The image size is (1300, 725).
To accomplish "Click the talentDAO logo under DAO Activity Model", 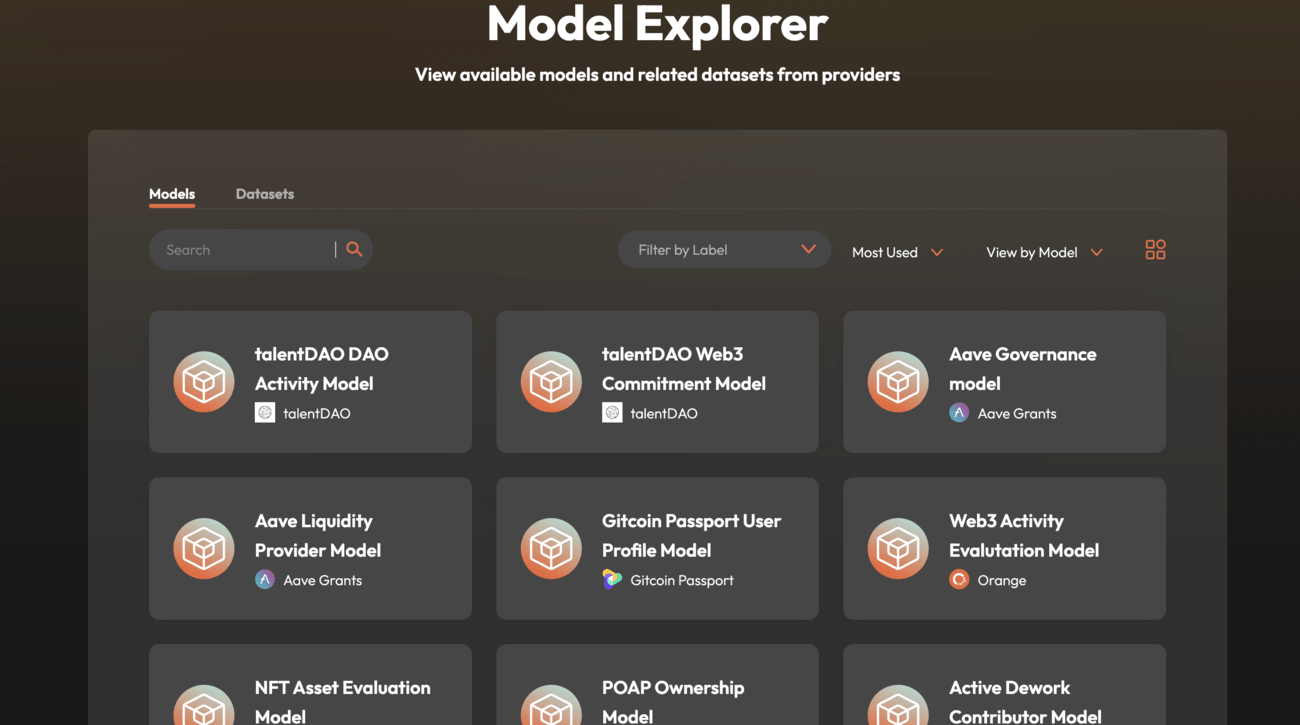I will coord(265,413).
